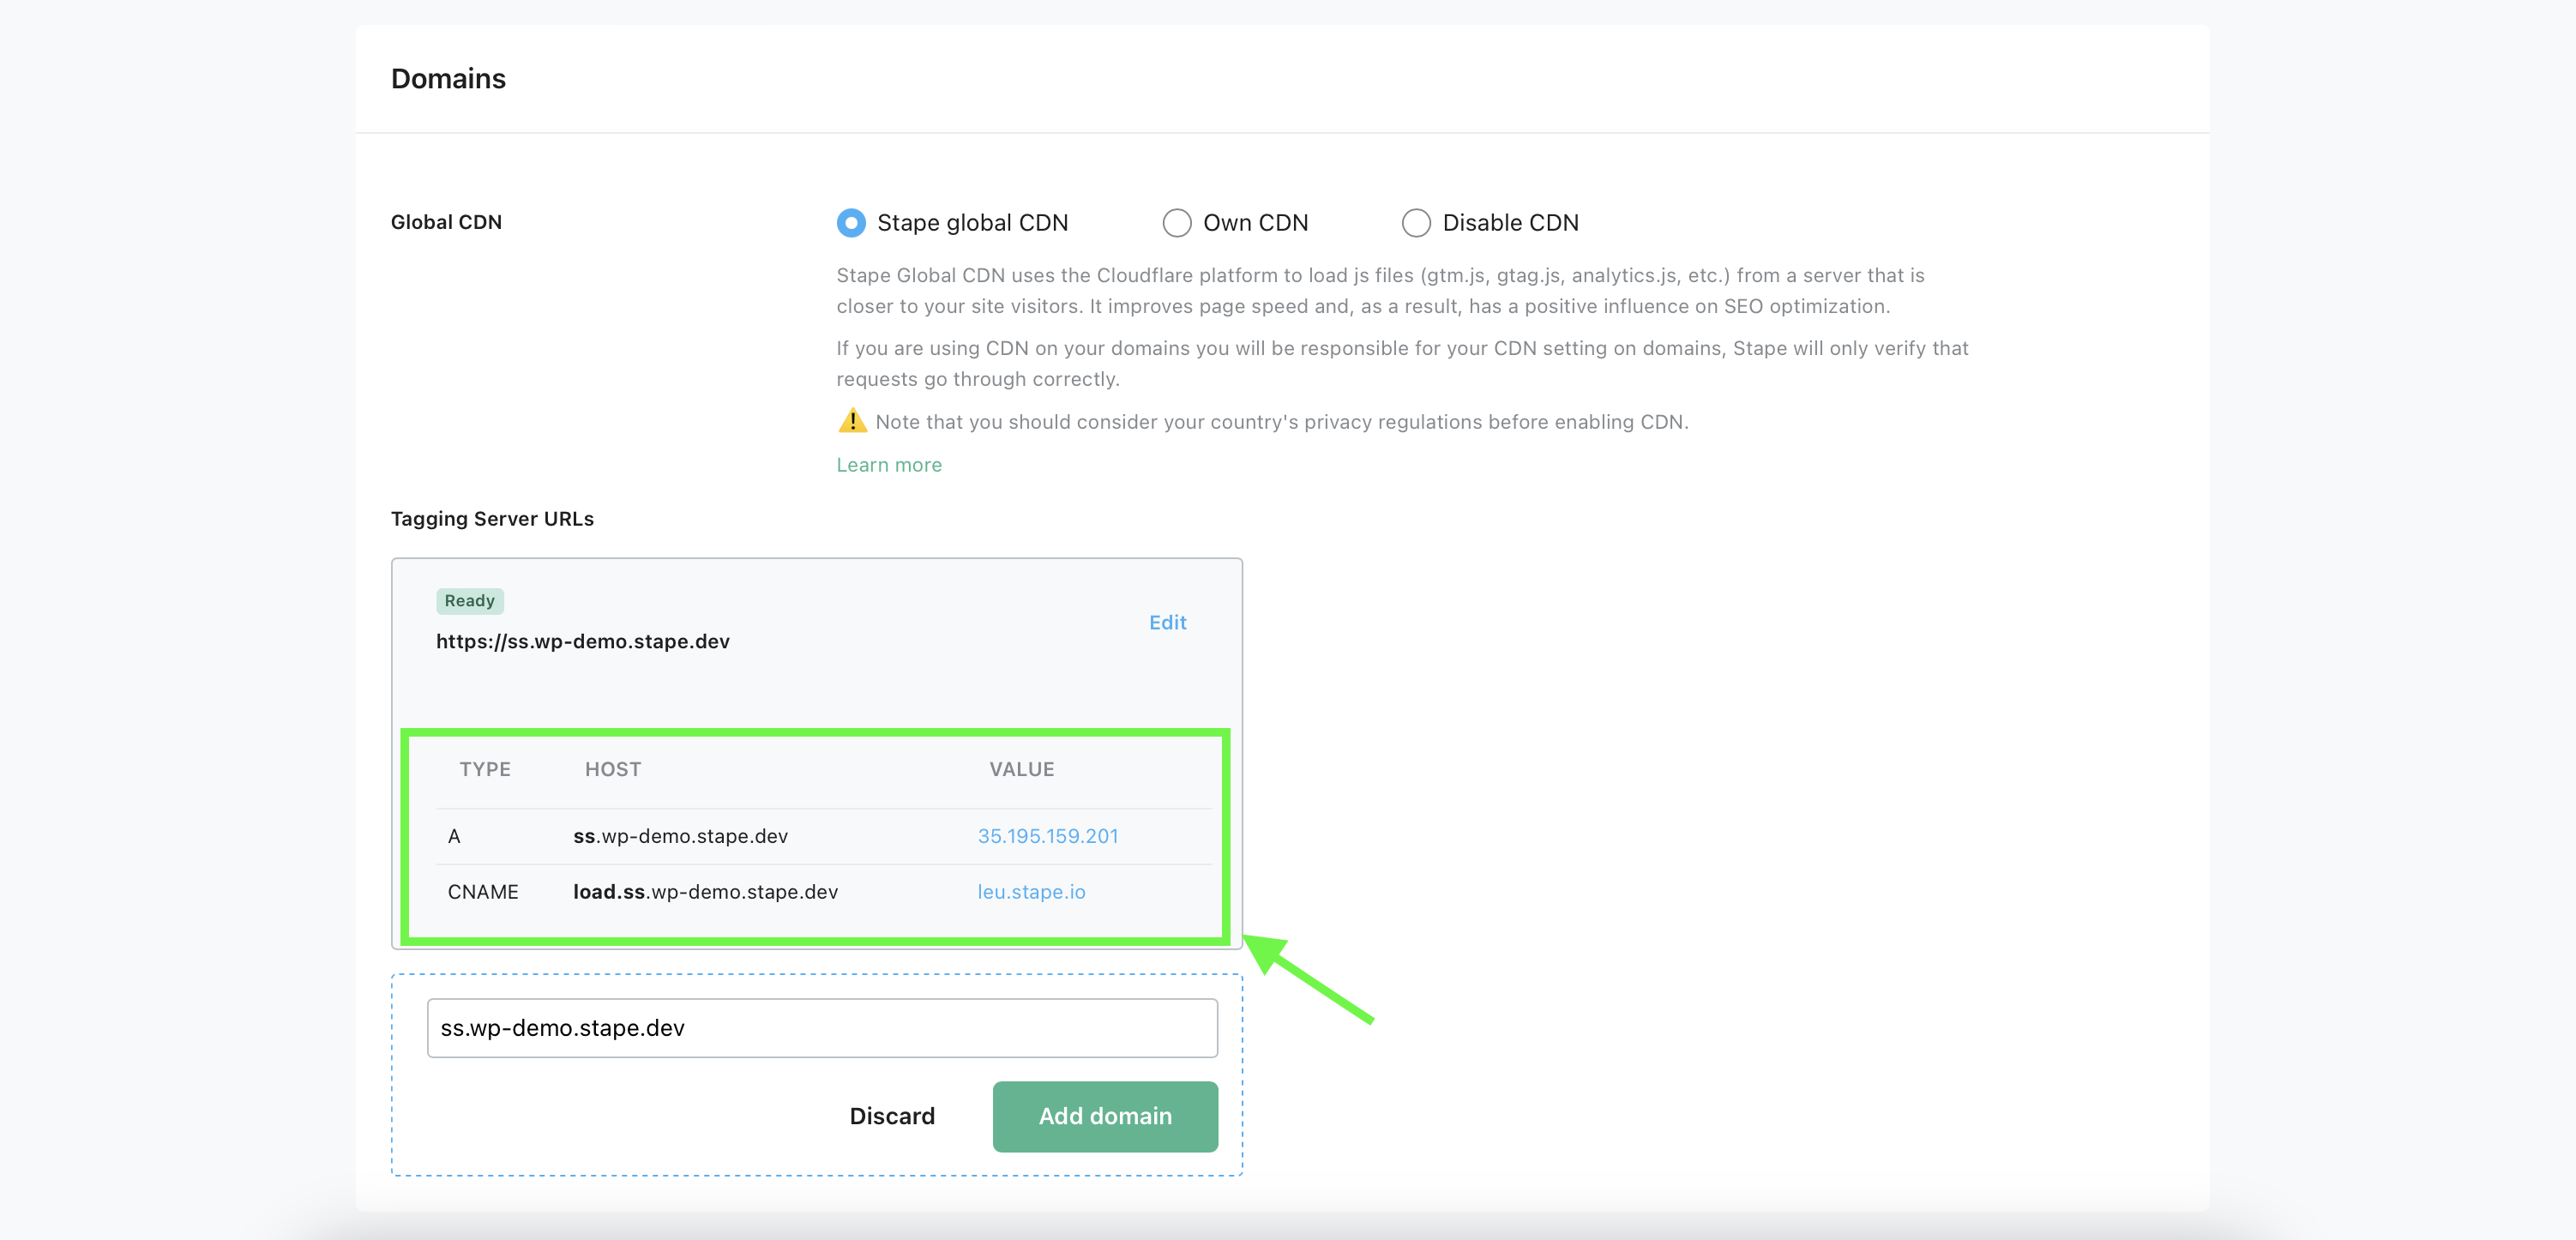Viewport: 2576px width, 1240px height.
Task: Click the Ready status badge
Action: 470,600
